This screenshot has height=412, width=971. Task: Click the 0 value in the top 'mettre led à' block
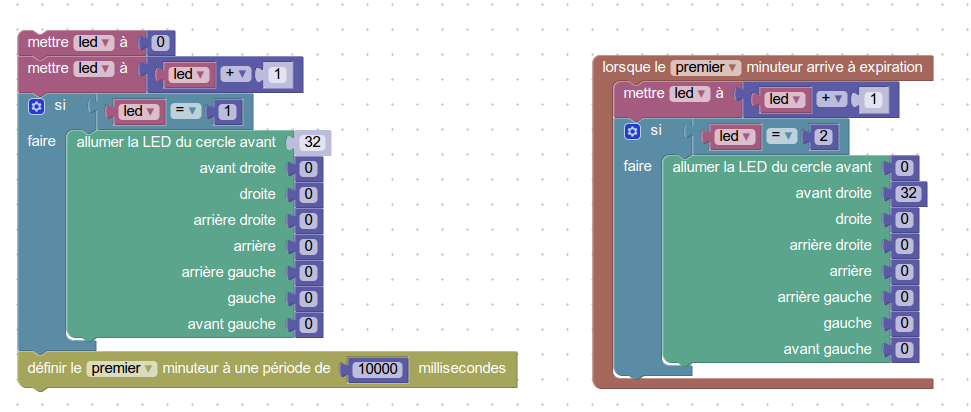(159, 42)
